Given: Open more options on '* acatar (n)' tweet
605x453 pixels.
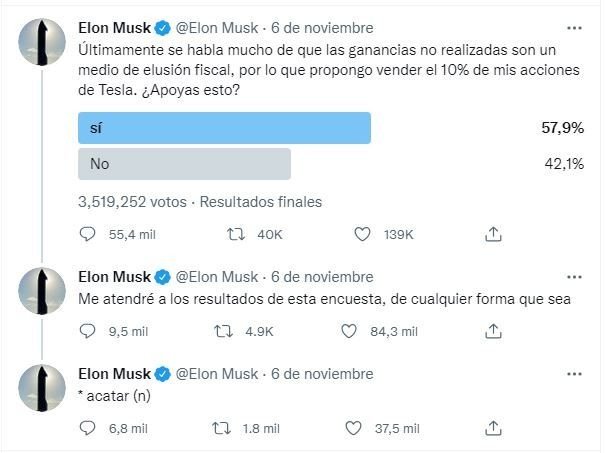Looking at the screenshot, I should pos(574,374).
